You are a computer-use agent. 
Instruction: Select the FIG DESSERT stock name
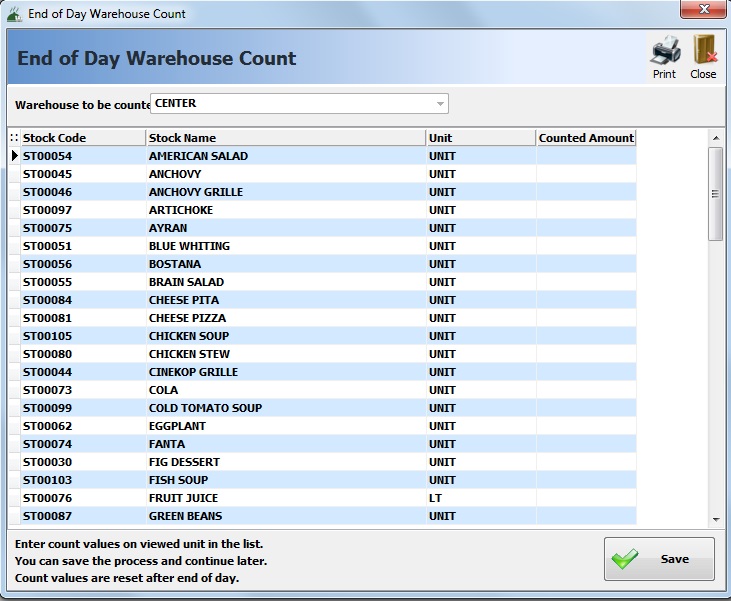pos(184,462)
